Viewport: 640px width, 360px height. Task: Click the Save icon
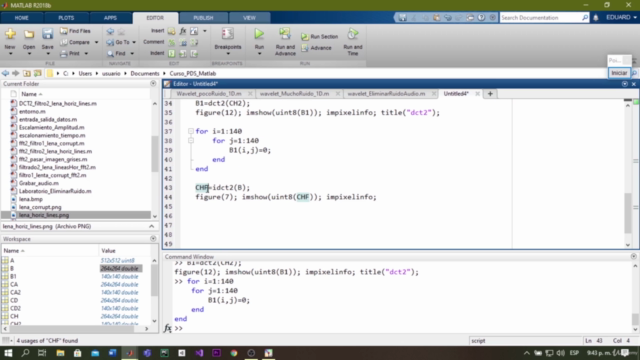pyautogui.click(x=47, y=34)
